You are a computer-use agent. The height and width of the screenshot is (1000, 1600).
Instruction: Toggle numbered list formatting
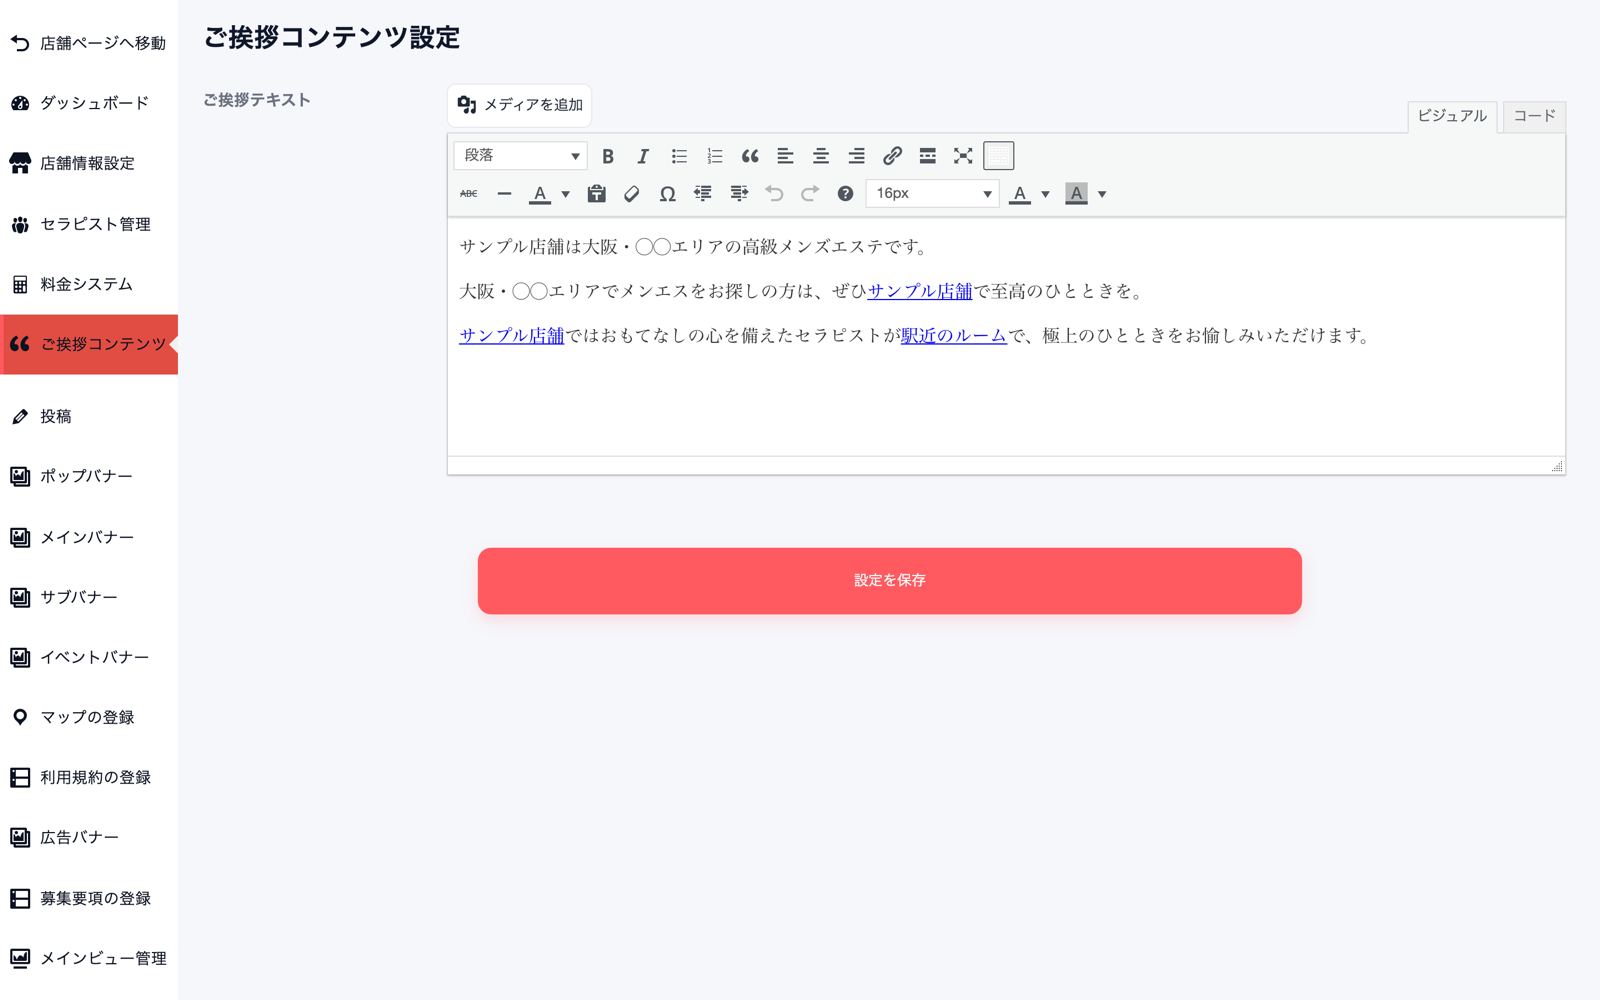(x=714, y=156)
